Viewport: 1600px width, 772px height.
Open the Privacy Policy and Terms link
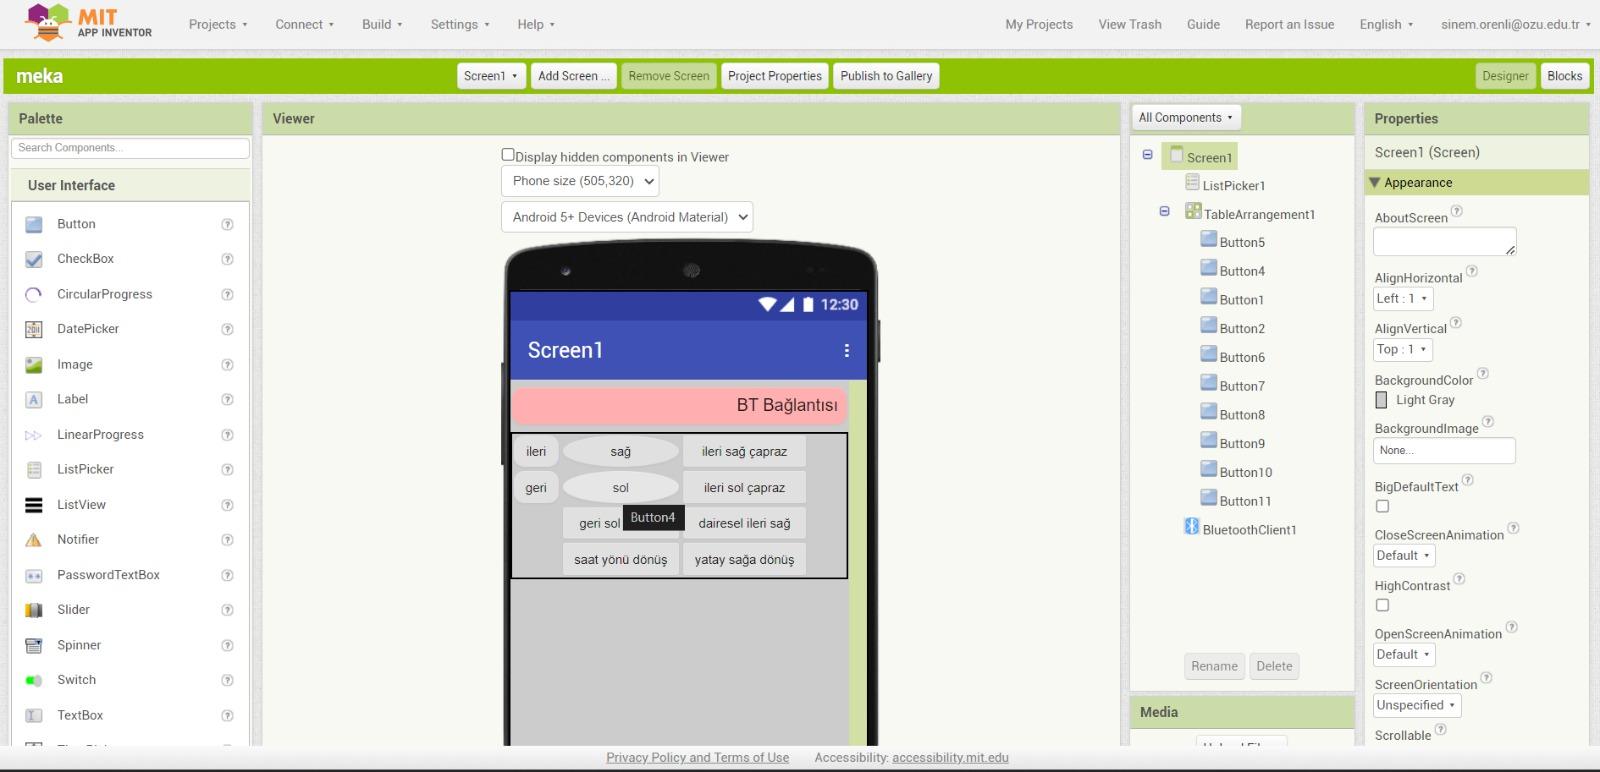[x=697, y=757]
